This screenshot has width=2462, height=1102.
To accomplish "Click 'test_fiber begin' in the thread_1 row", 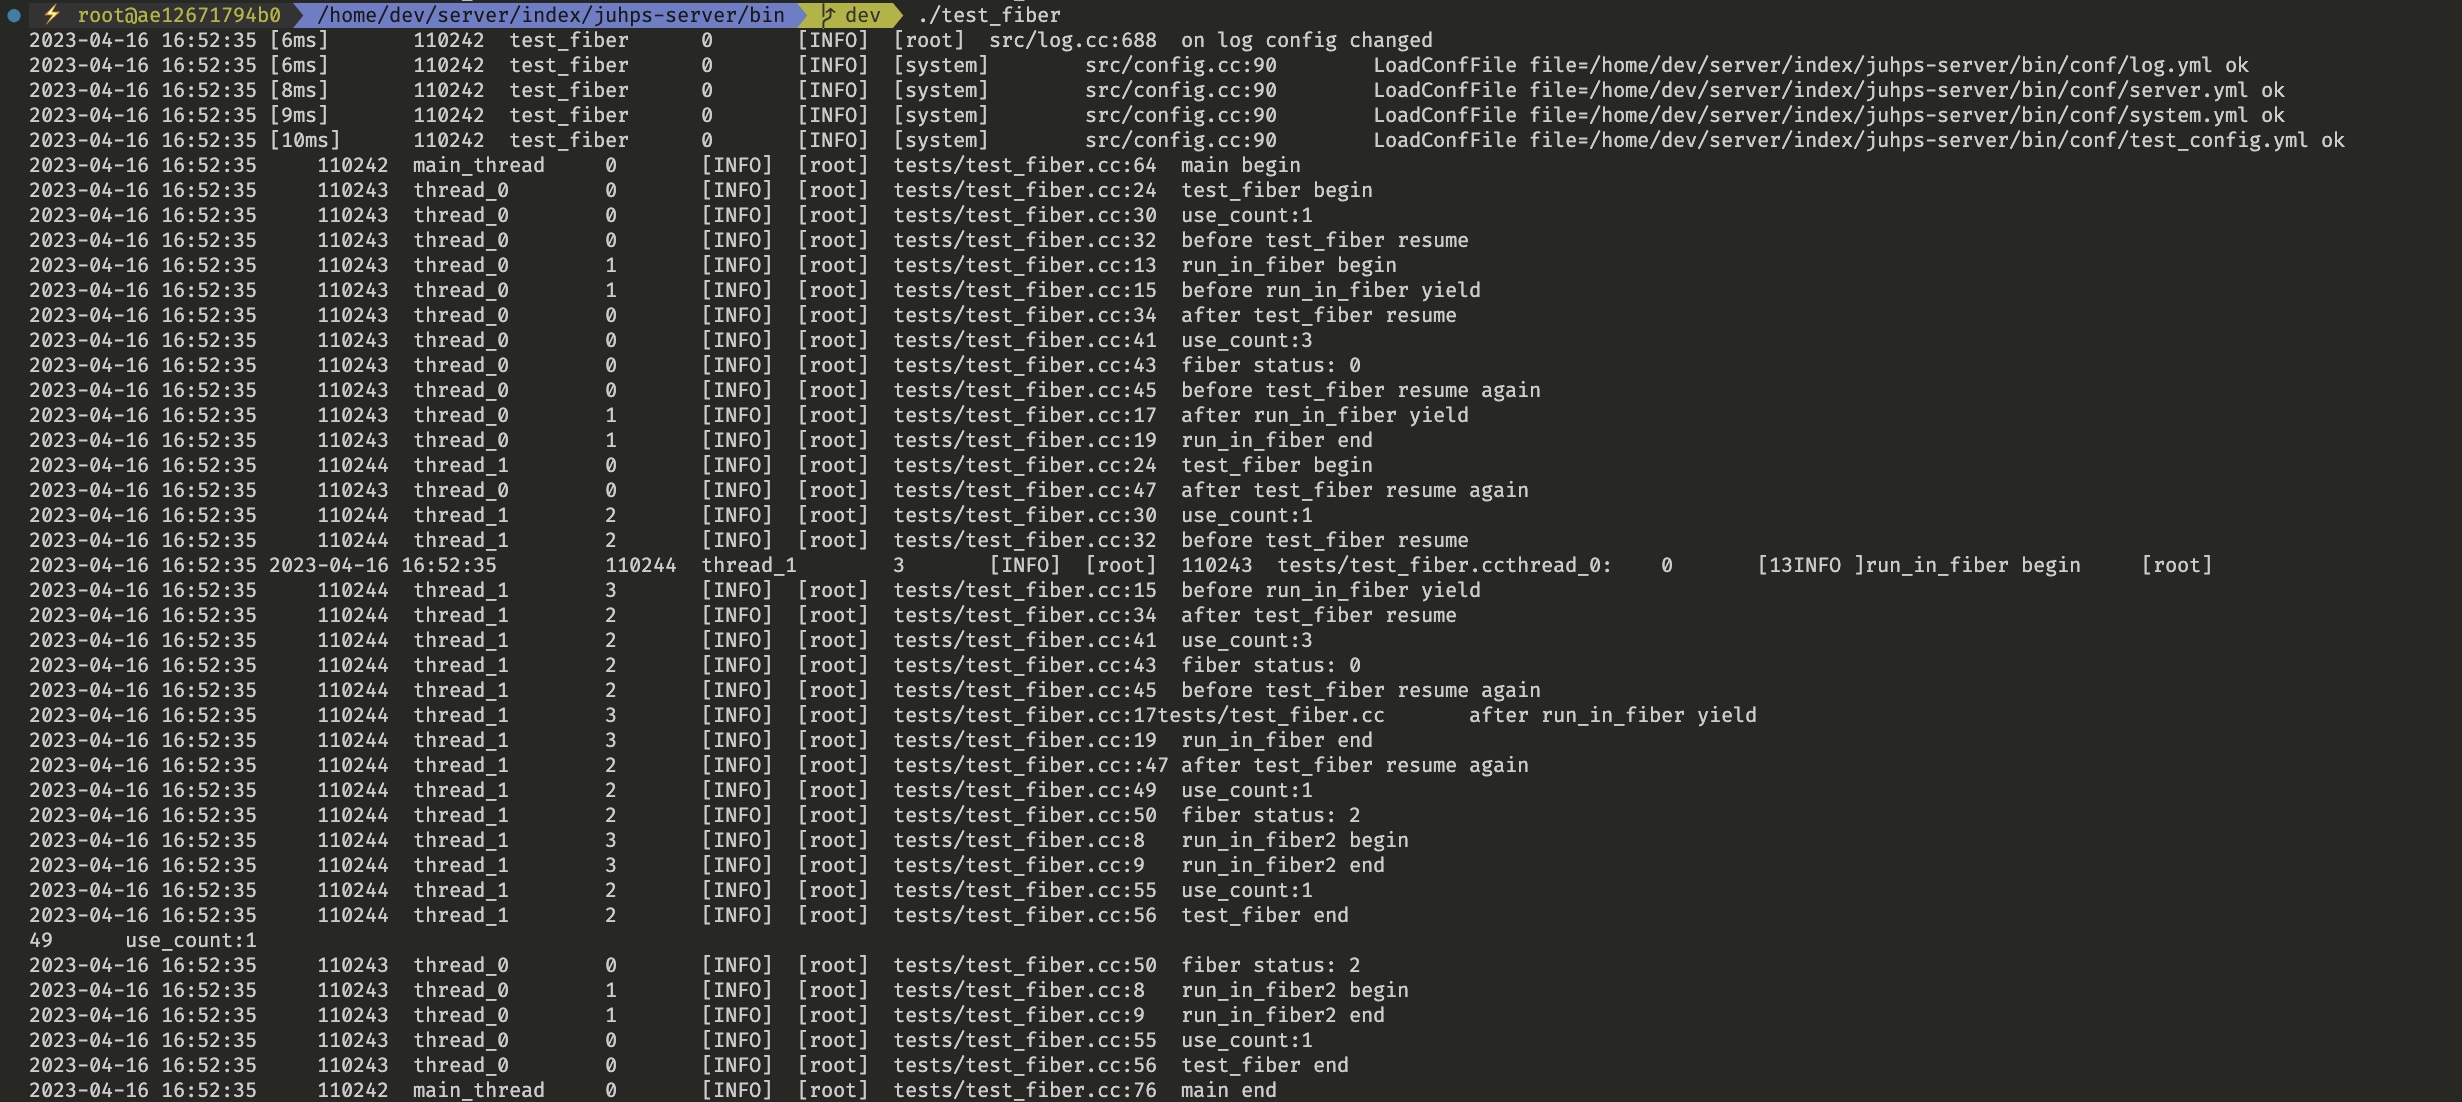I will click(x=1276, y=465).
